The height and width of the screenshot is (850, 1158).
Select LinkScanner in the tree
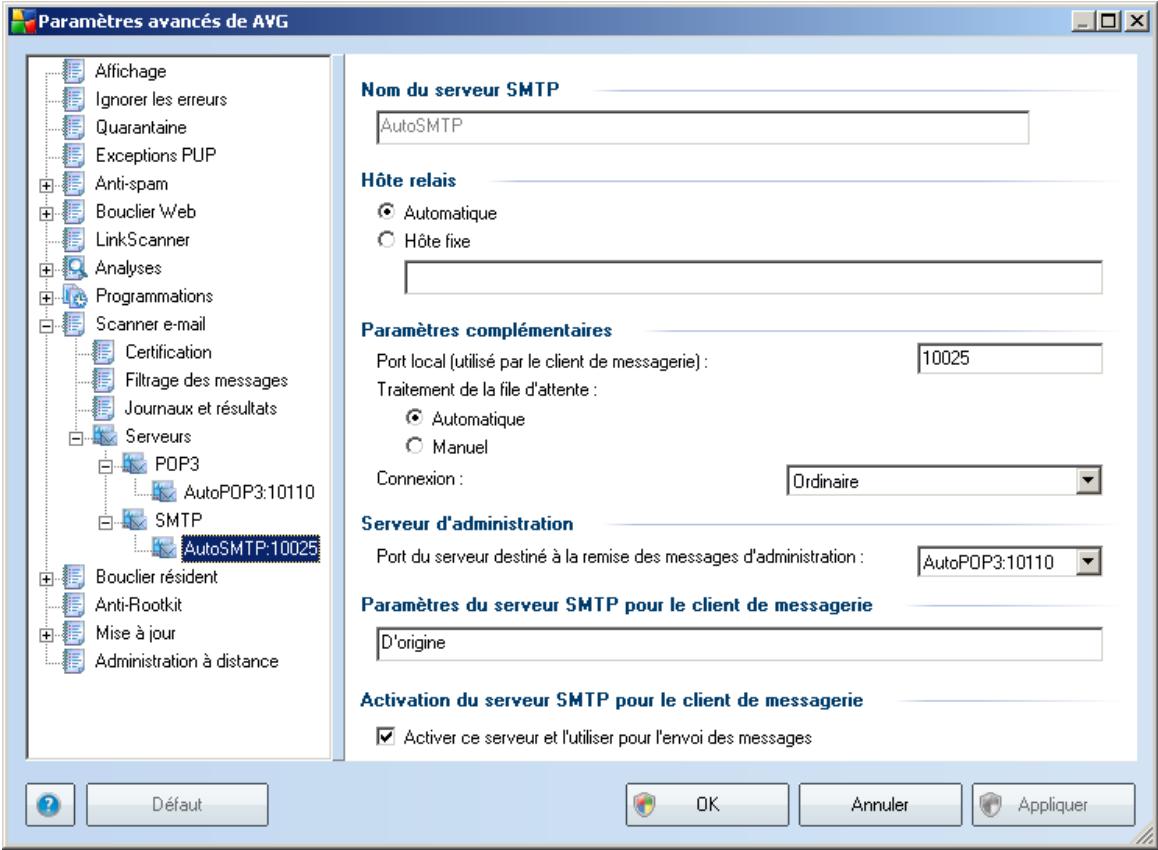[143, 239]
